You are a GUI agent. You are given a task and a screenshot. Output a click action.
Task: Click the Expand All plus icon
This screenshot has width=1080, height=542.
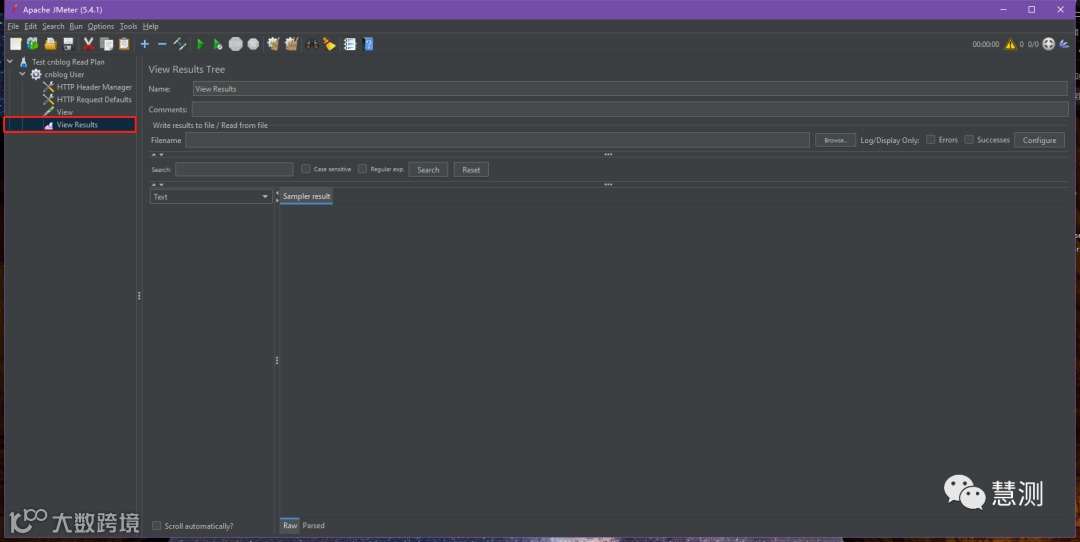pos(145,44)
